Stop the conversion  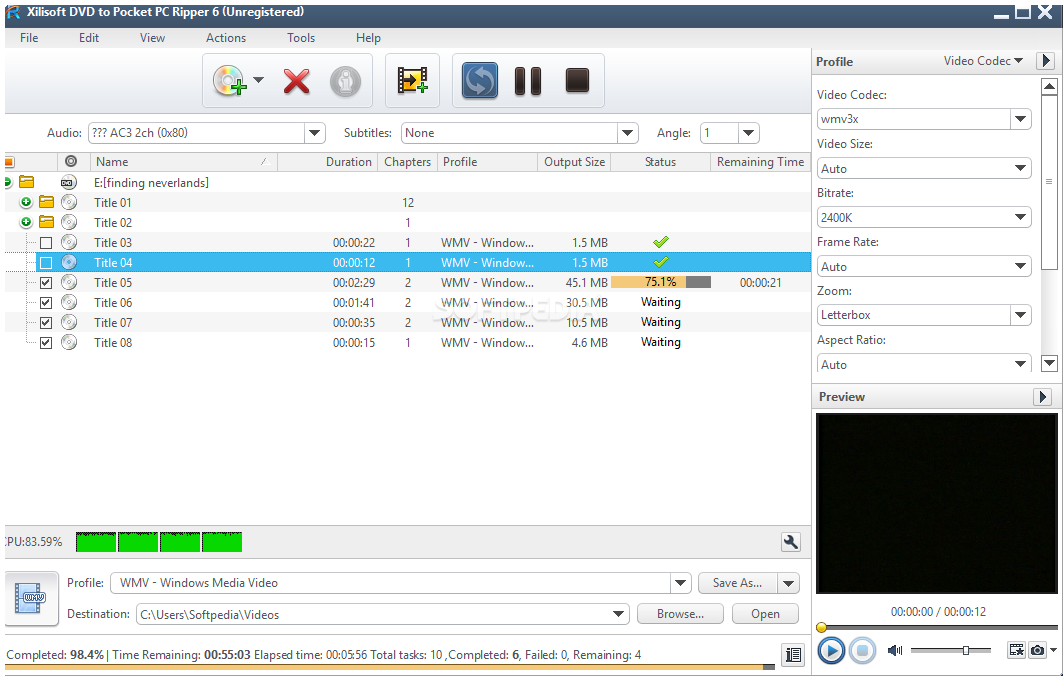click(577, 80)
